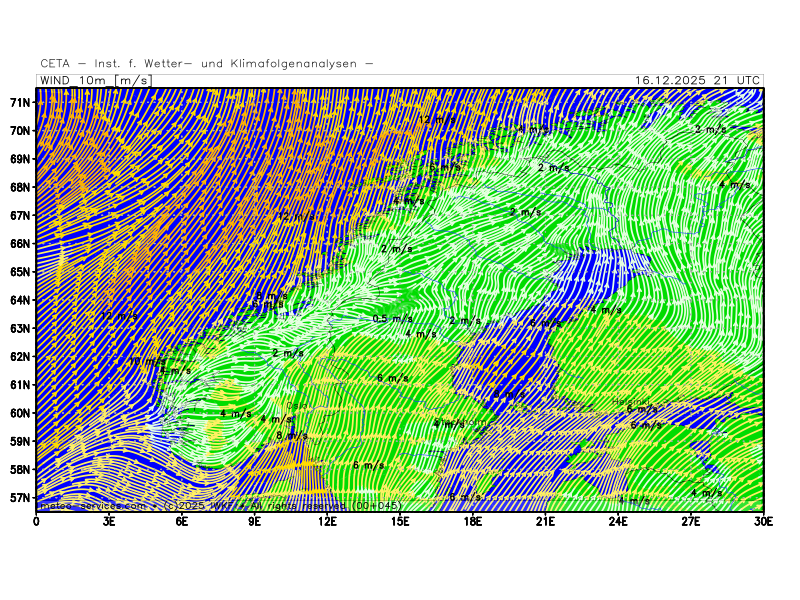This screenshot has width=800, height=600.
Task: Click the 30E longitude axis label
Action: 764,520
